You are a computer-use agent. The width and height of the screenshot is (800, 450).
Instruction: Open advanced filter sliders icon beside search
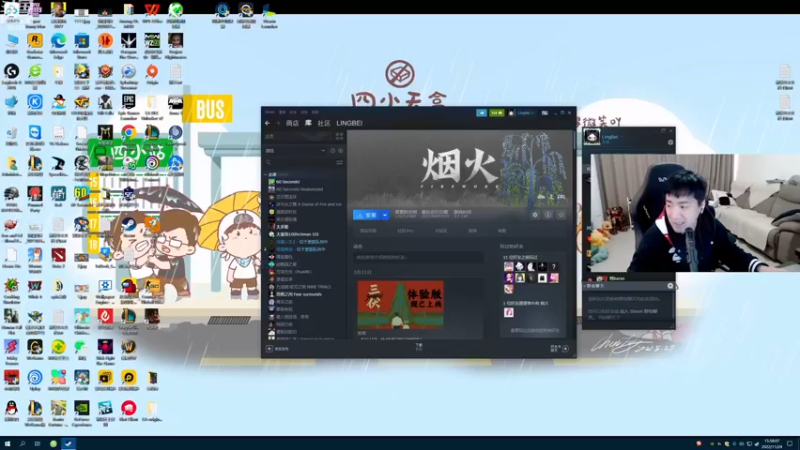[339, 163]
